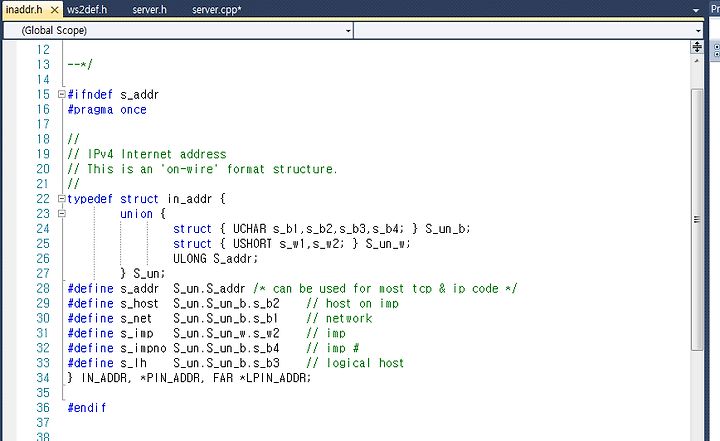
Task: Collapse the union block on line 23
Action: pos(62,214)
